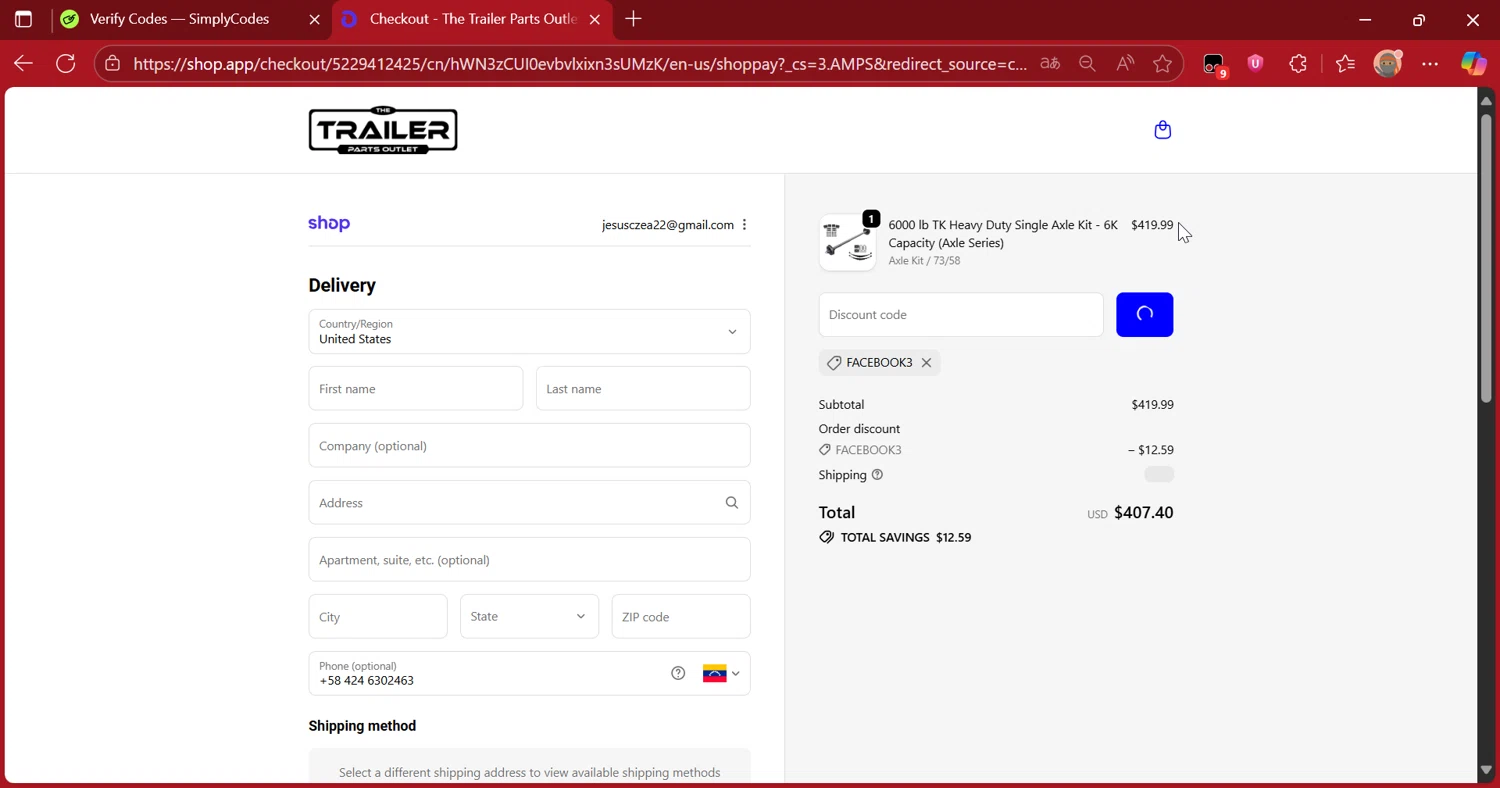Click the address search magnifier icon
The image size is (1500, 788).
click(732, 503)
